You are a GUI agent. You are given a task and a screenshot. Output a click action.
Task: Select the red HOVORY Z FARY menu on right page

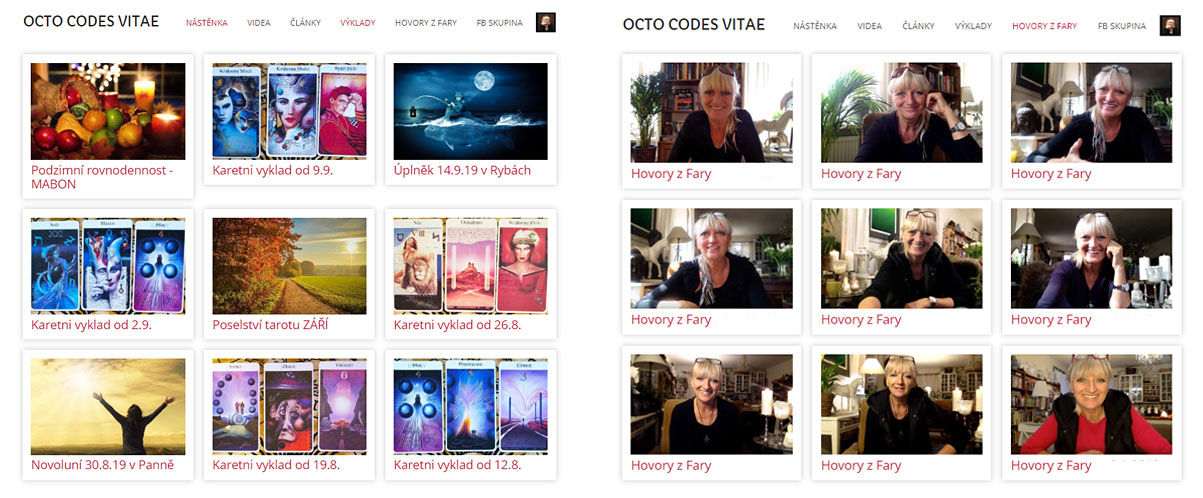point(1044,26)
